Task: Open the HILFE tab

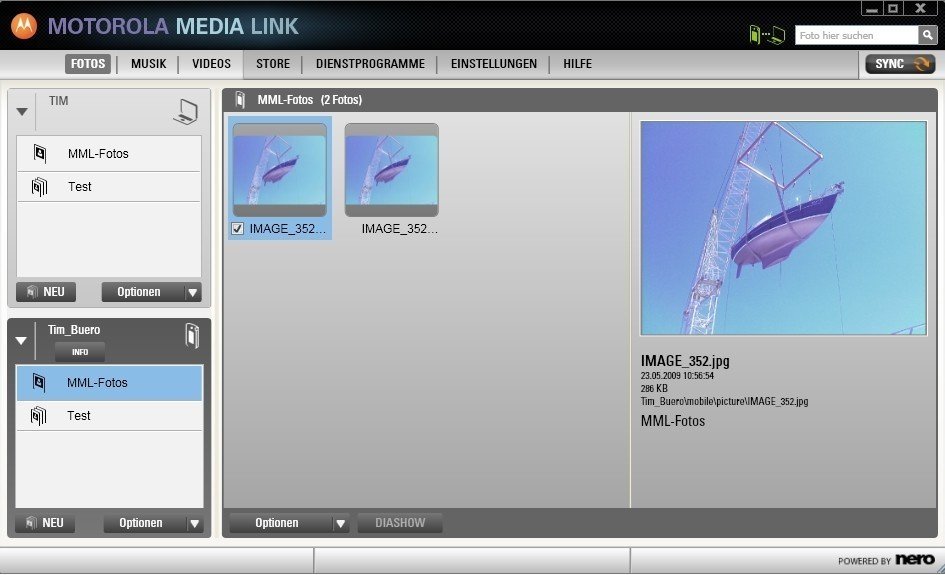Action: coord(577,64)
